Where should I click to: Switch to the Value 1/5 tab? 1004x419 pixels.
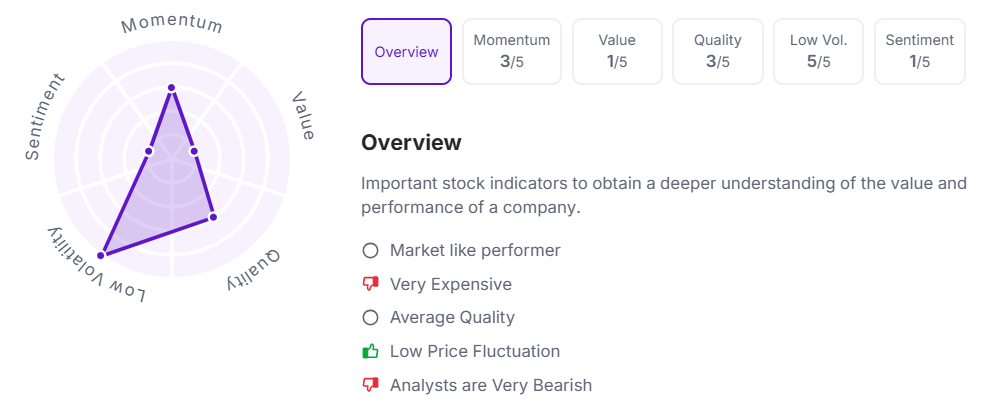coord(617,52)
